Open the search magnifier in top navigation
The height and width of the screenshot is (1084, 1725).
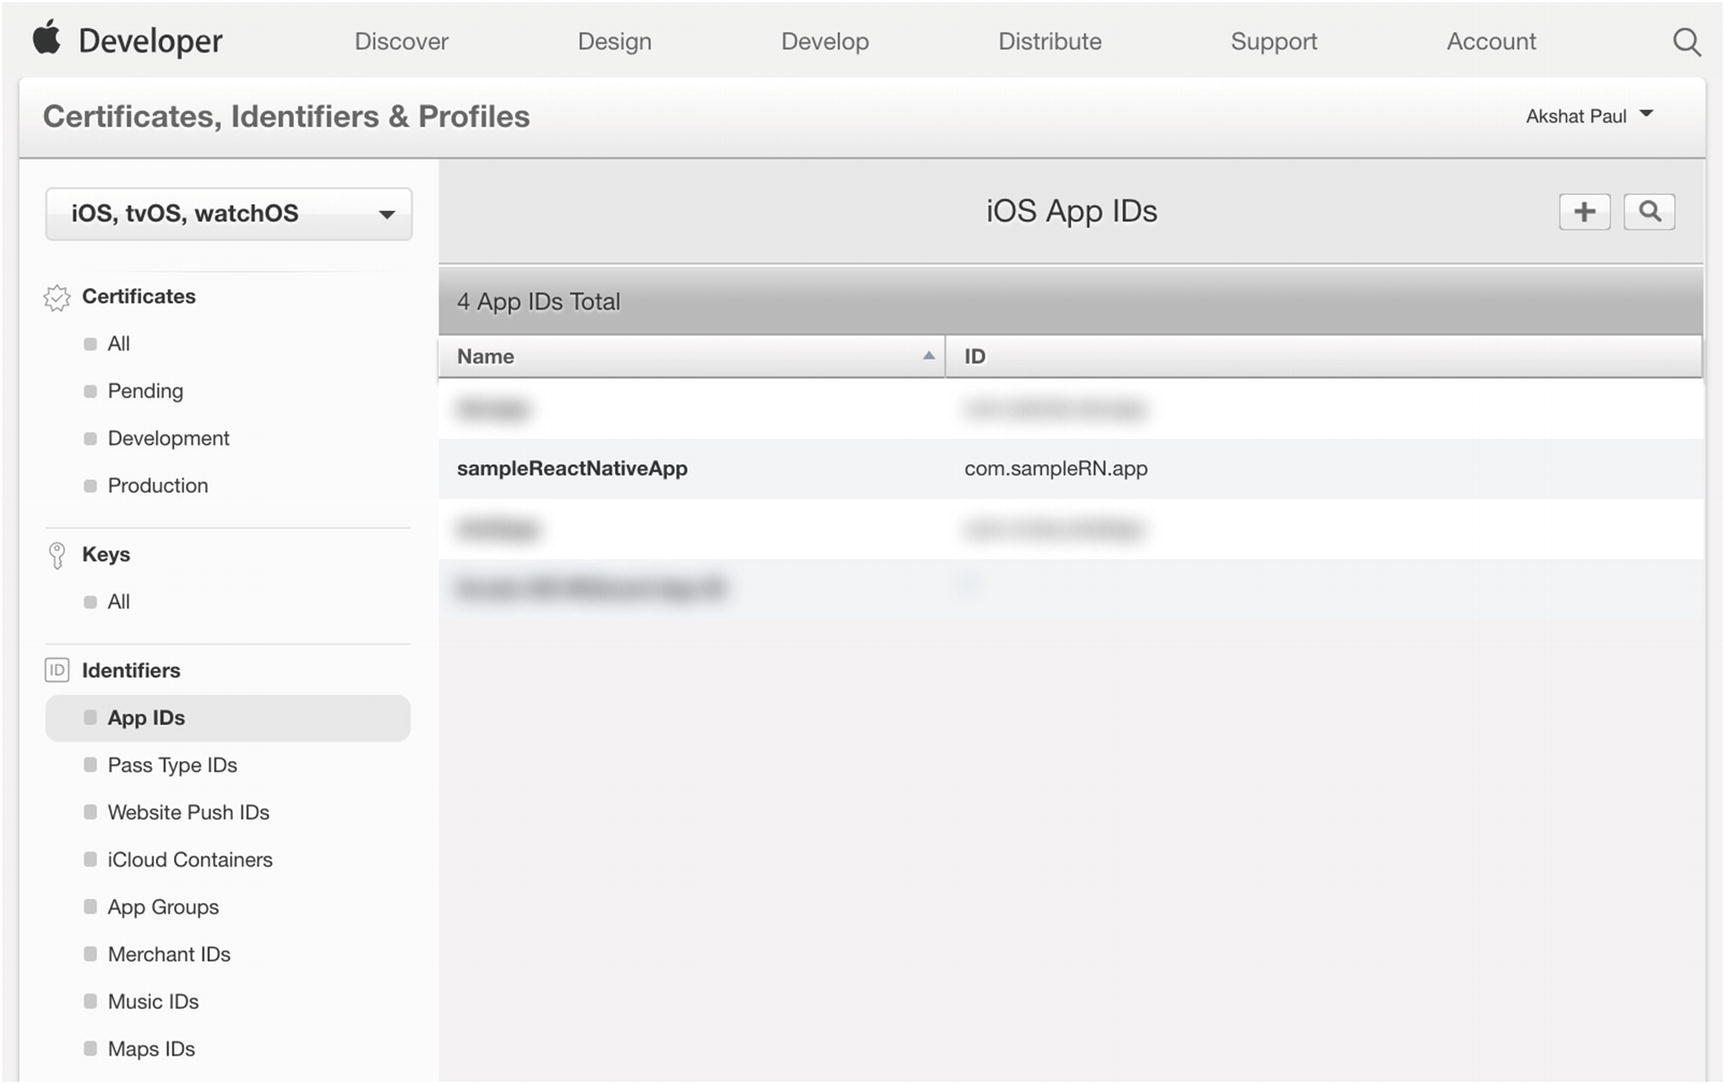coord(1686,42)
